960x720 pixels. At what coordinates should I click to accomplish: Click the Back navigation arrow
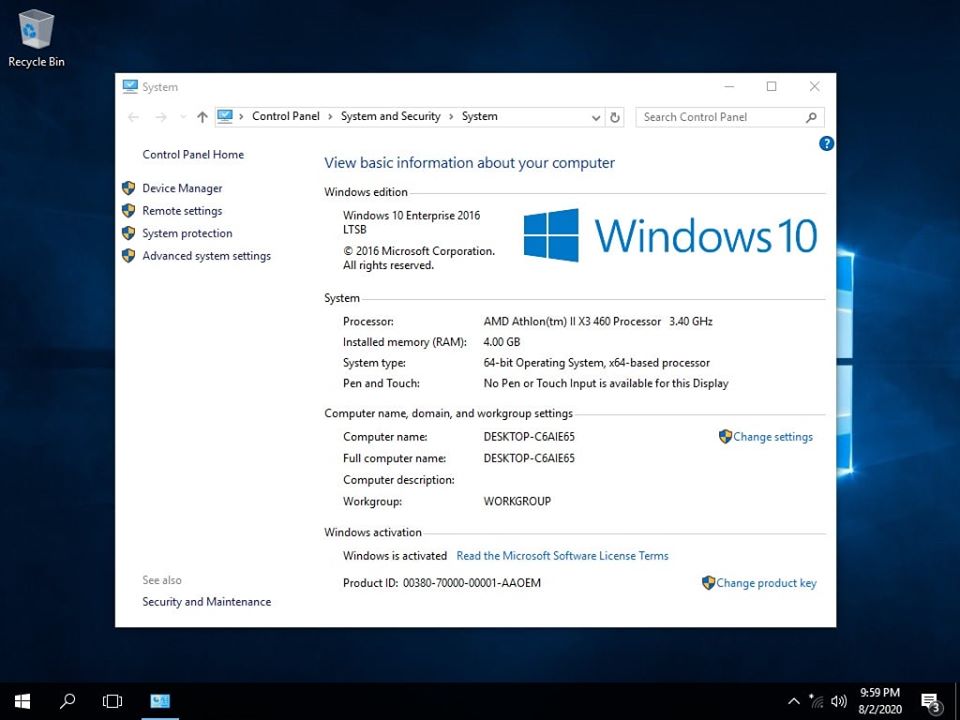(x=133, y=117)
